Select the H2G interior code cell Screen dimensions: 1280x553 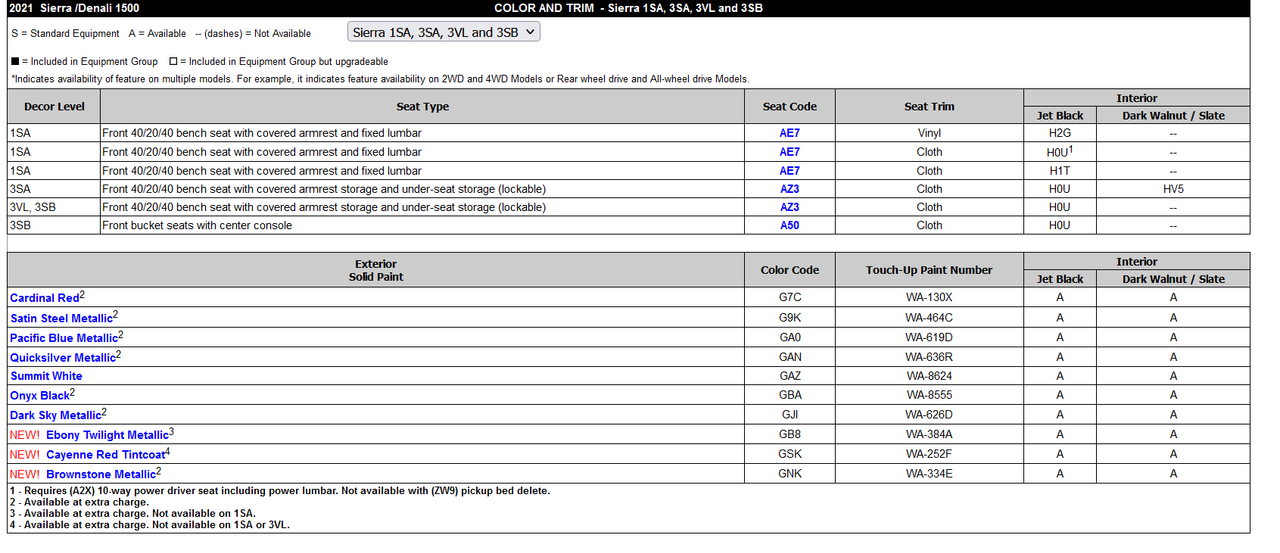coord(1060,133)
